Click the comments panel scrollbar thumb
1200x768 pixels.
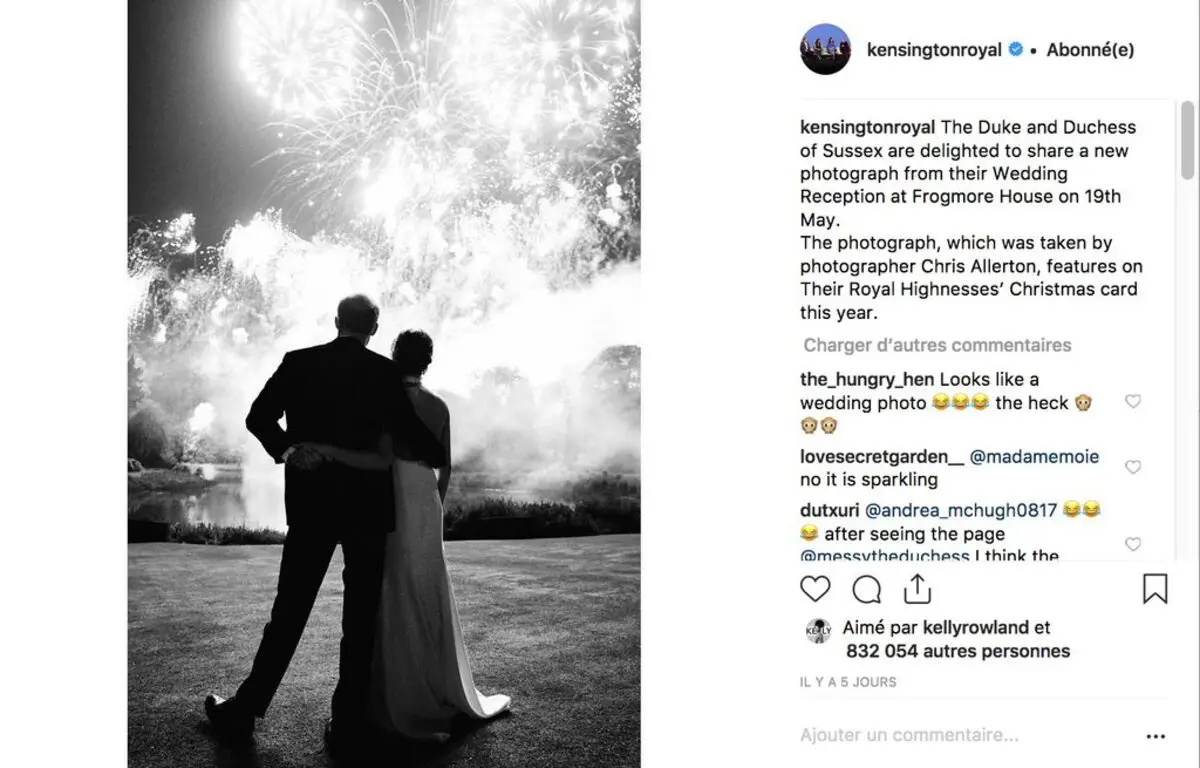point(1187,140)
